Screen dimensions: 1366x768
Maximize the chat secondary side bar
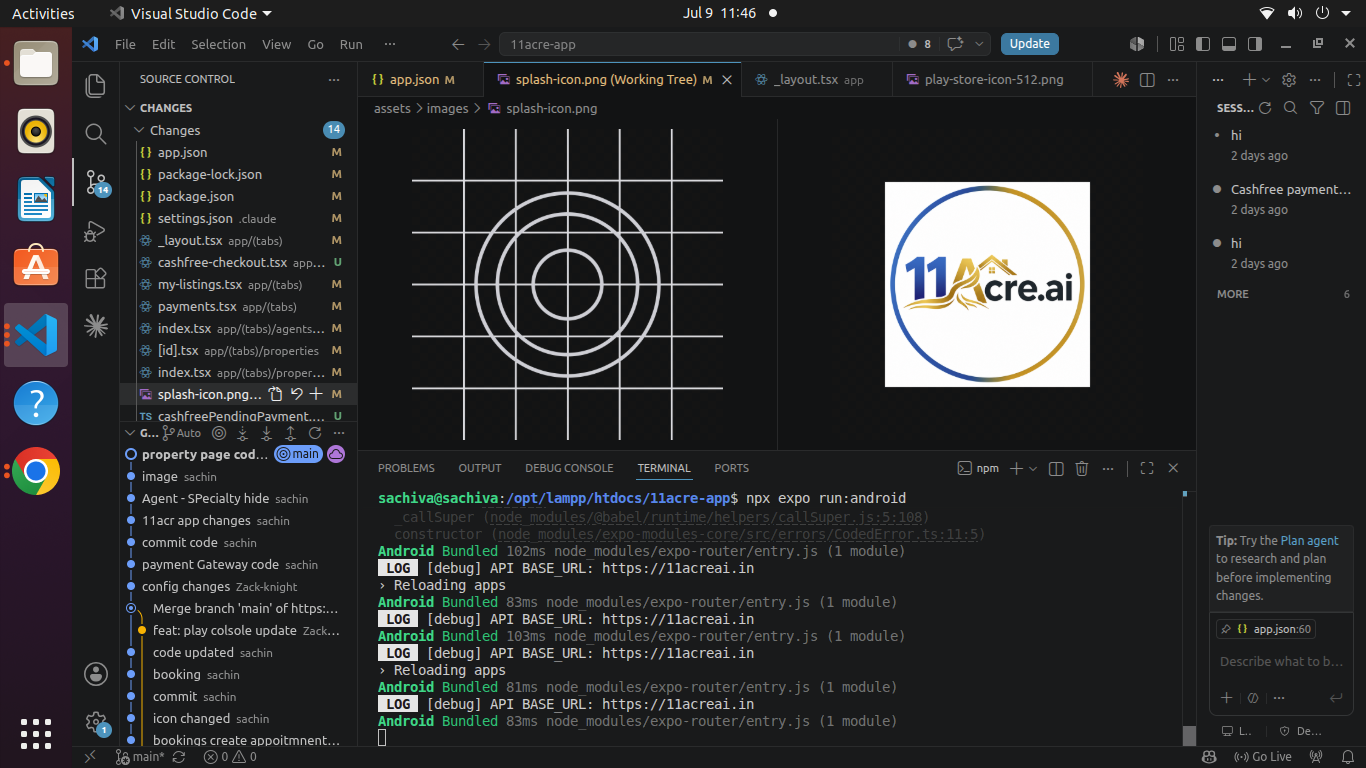1355,80
